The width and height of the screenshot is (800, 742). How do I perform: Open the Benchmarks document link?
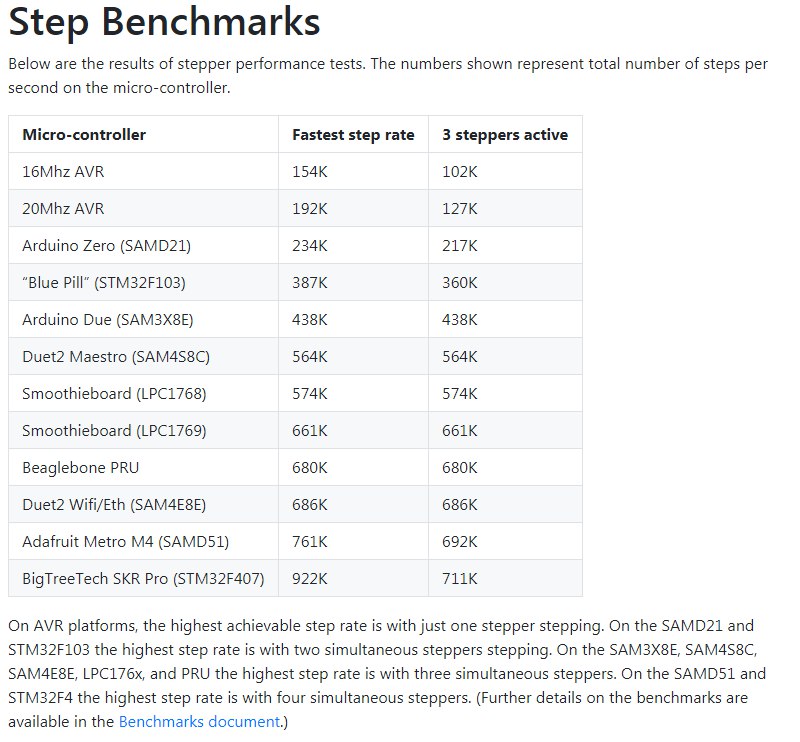pyautogui.click(x=199, y=722)
